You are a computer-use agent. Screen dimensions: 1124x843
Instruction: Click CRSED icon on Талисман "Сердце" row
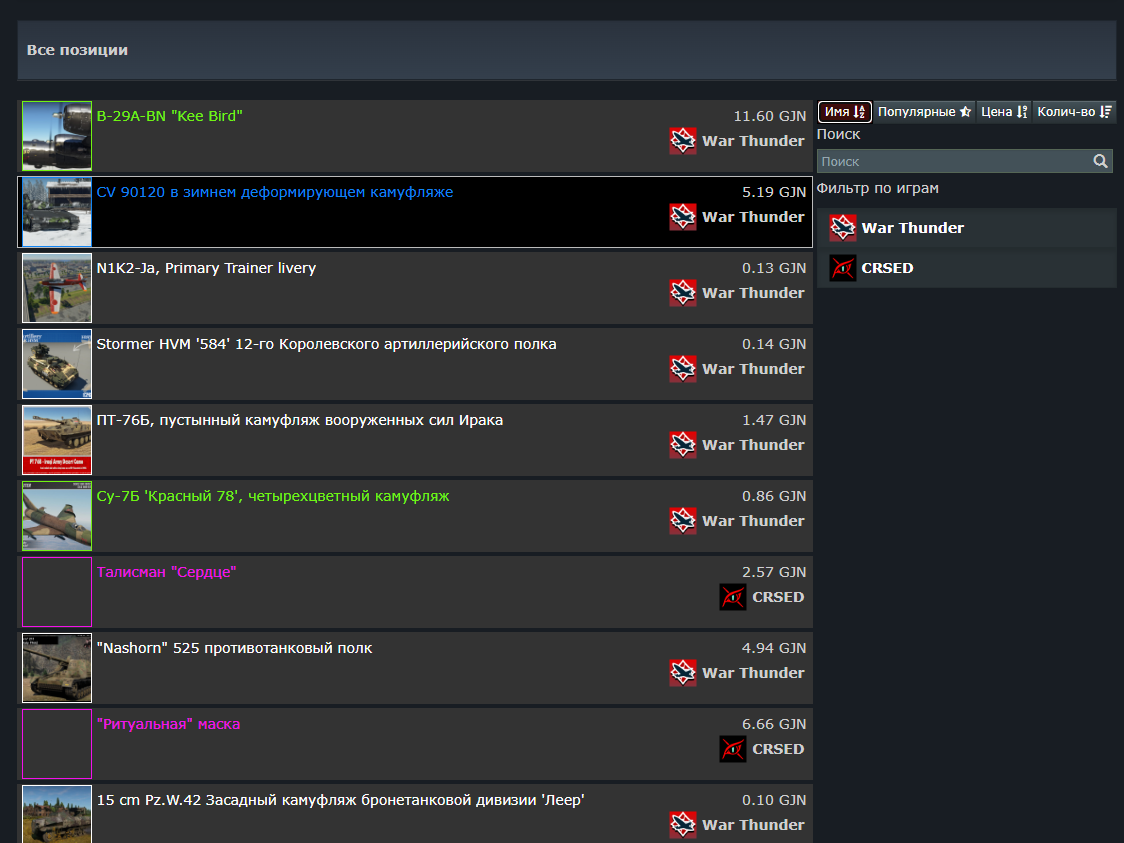(733, 596)
